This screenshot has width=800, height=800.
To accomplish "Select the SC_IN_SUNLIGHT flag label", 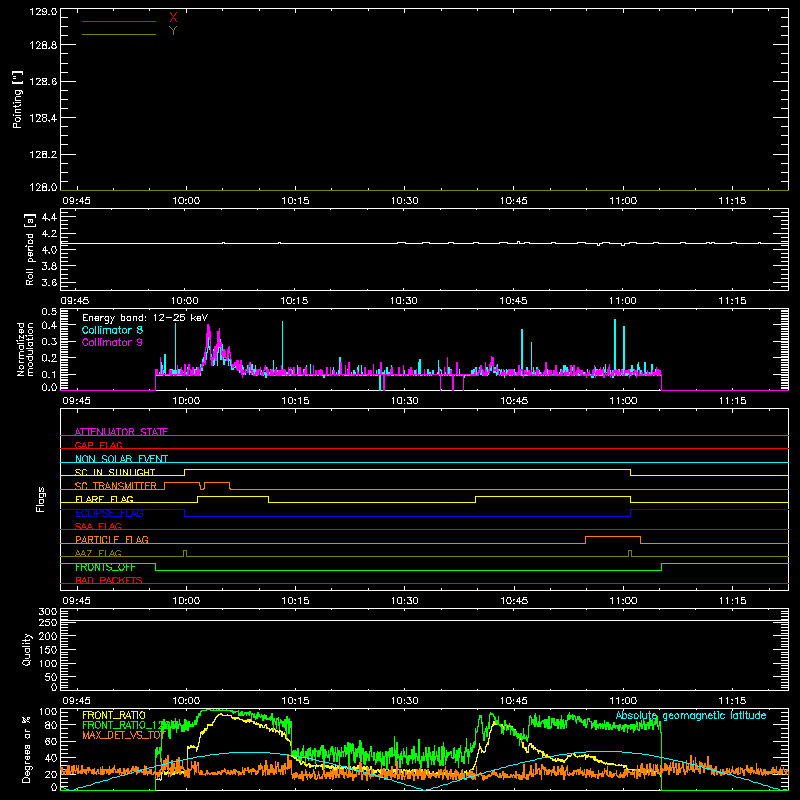I will coord(115,472).
